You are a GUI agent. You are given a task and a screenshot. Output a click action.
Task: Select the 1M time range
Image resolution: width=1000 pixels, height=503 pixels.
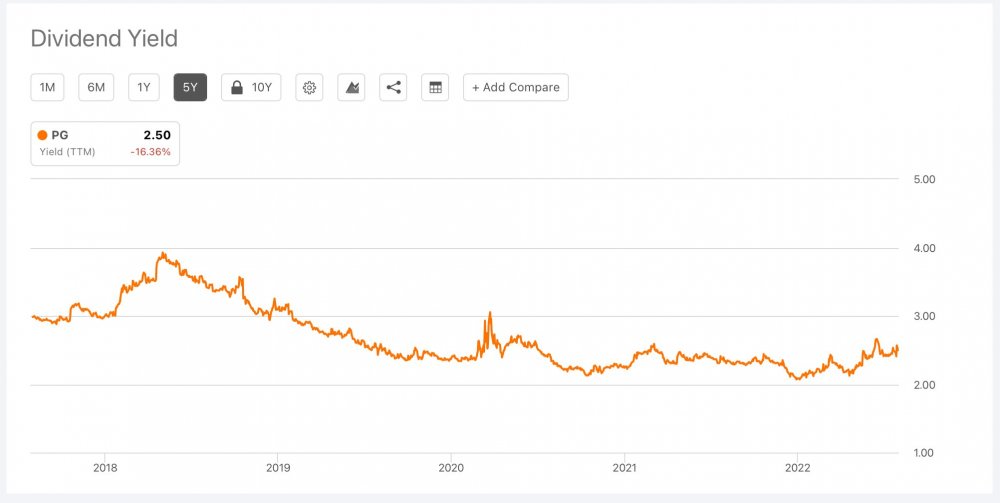click(x=47, y=88)
